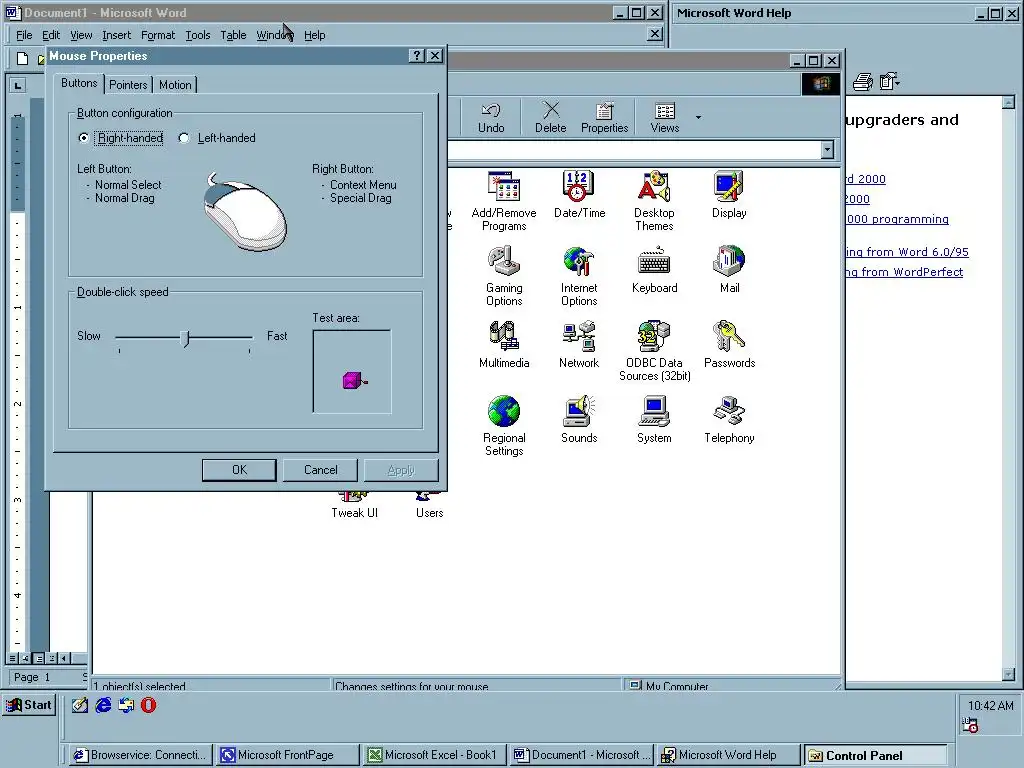
Task: Launch Internet Explorer from Quick Launch
Action: point(103,705)
